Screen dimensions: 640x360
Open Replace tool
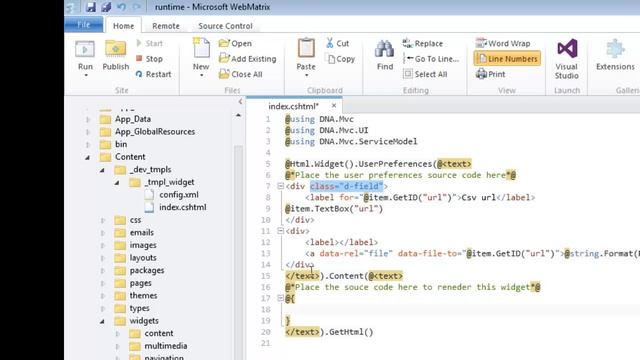[x=423, y=43]
